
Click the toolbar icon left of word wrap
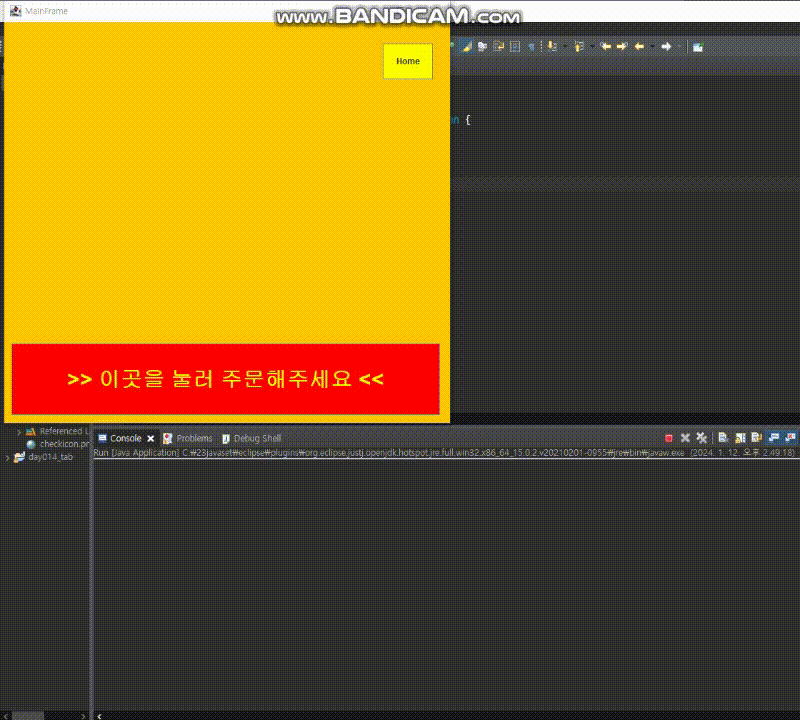click(x=482, y=46)
